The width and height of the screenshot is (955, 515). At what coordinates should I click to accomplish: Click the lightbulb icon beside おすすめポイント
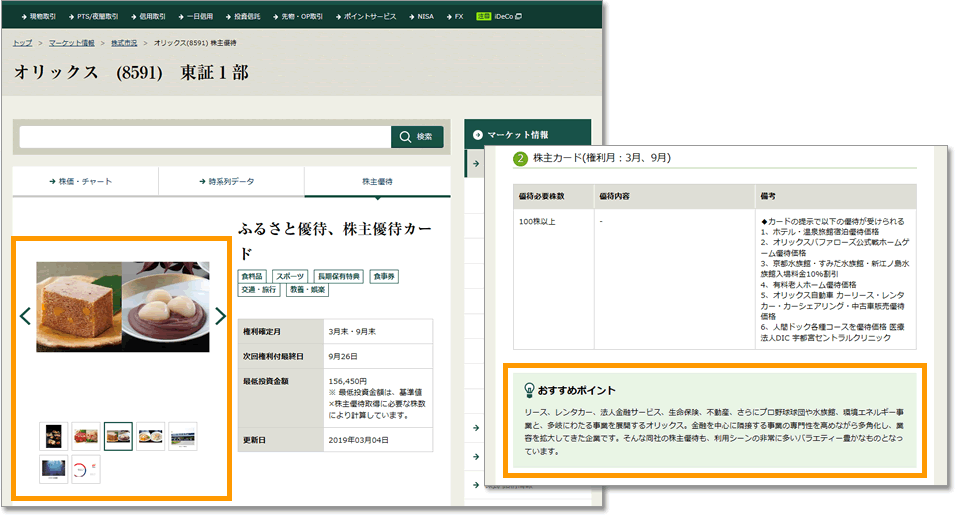coord(529,390)
